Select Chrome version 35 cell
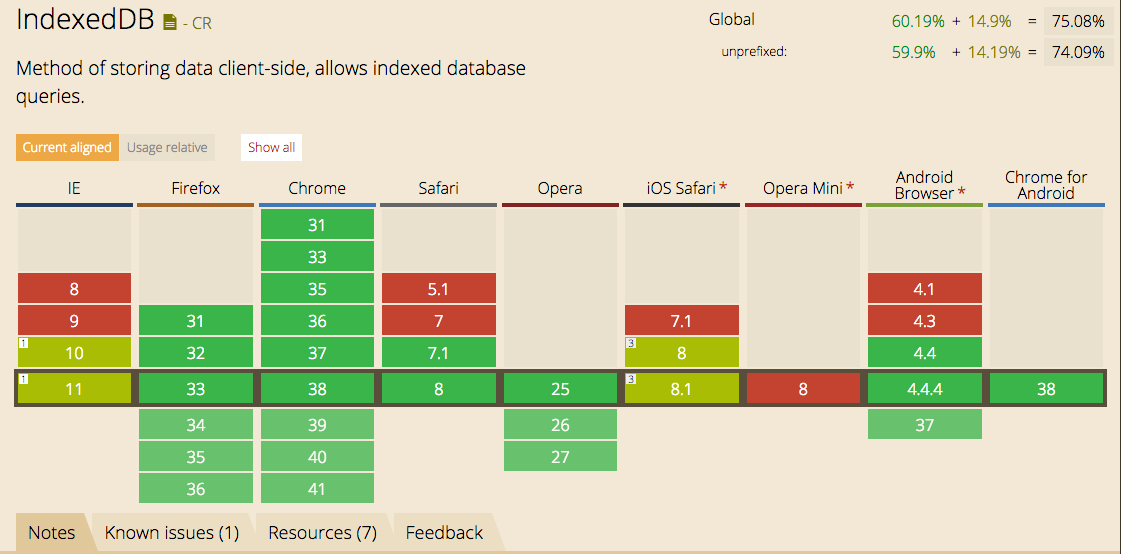Viewport: 1121px width, 554px height. click(317, 288)
